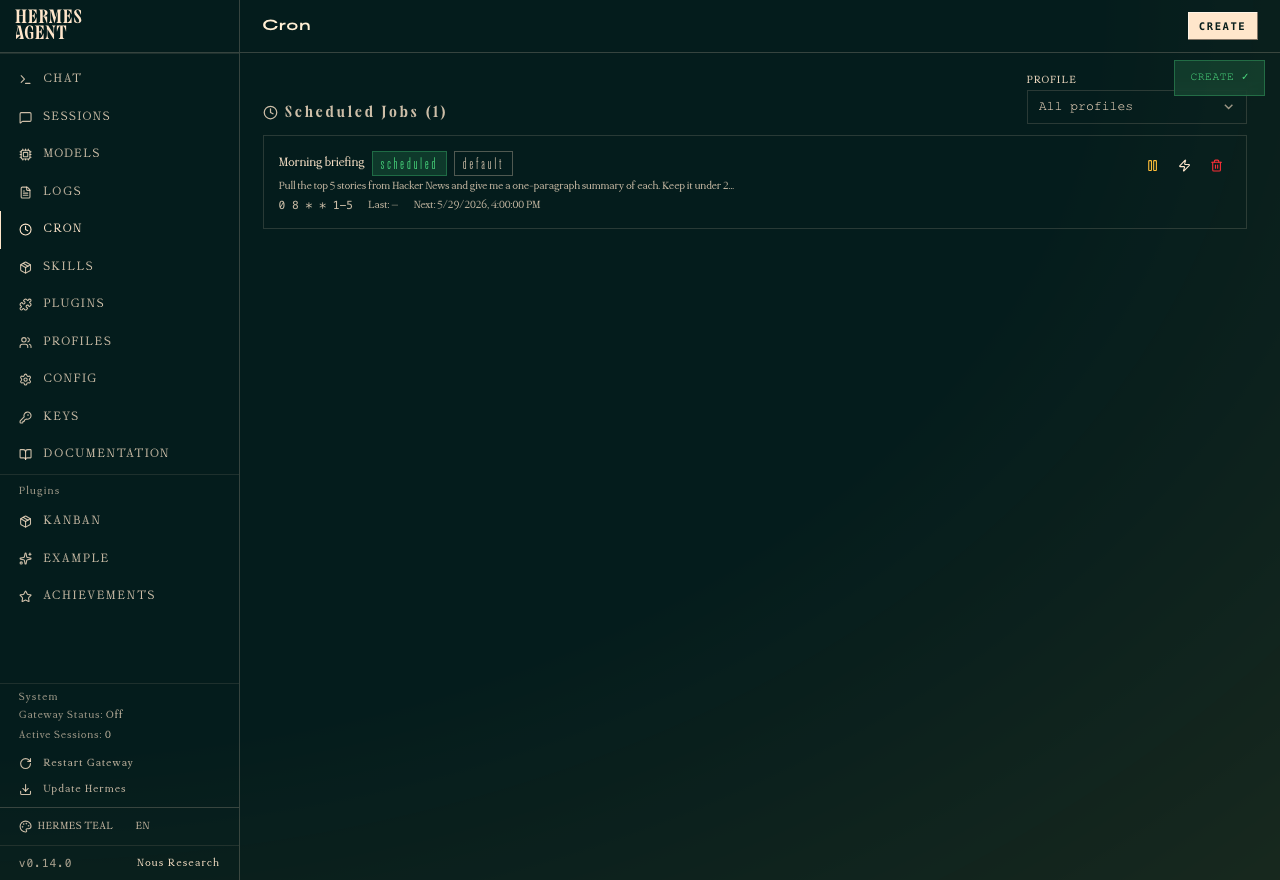The width and height of the screenshot is (1280, 880).
Task: Click the Profiles people icon
Action: tap(25, 342)
